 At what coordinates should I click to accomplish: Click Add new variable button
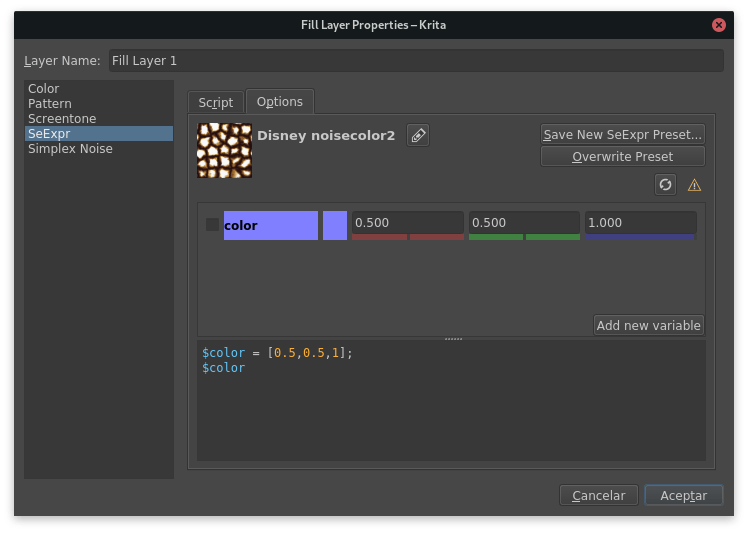tap(649, 325)
